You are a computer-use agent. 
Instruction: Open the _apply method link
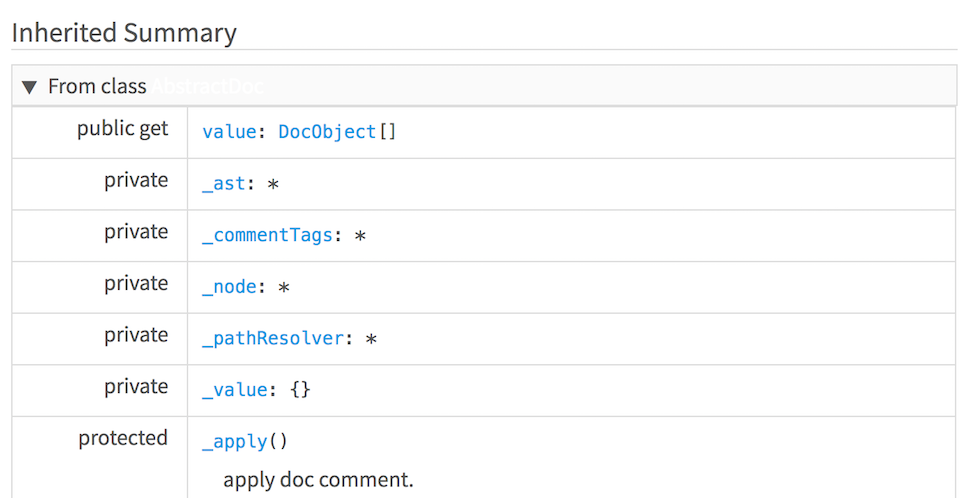[x=235, y=442]
